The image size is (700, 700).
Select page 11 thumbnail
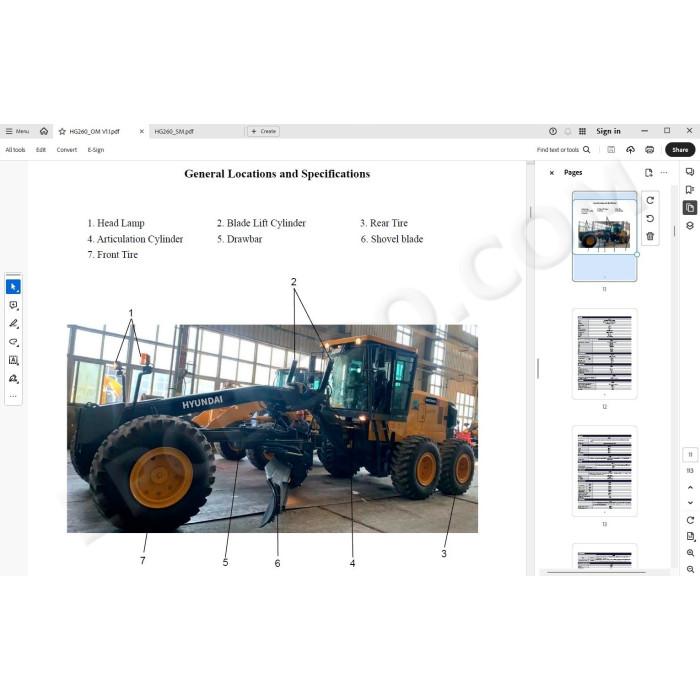[x=604, y=236]
